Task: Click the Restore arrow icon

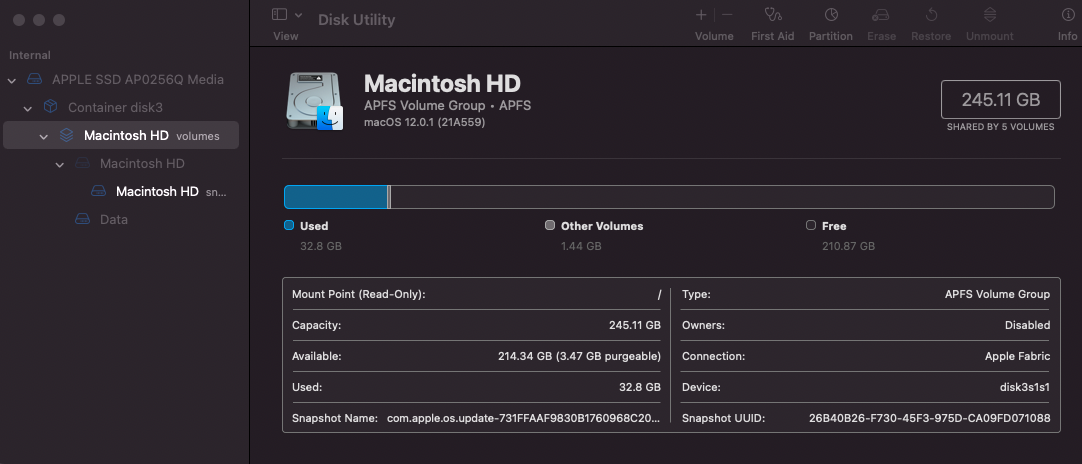Action: [932, 14]
